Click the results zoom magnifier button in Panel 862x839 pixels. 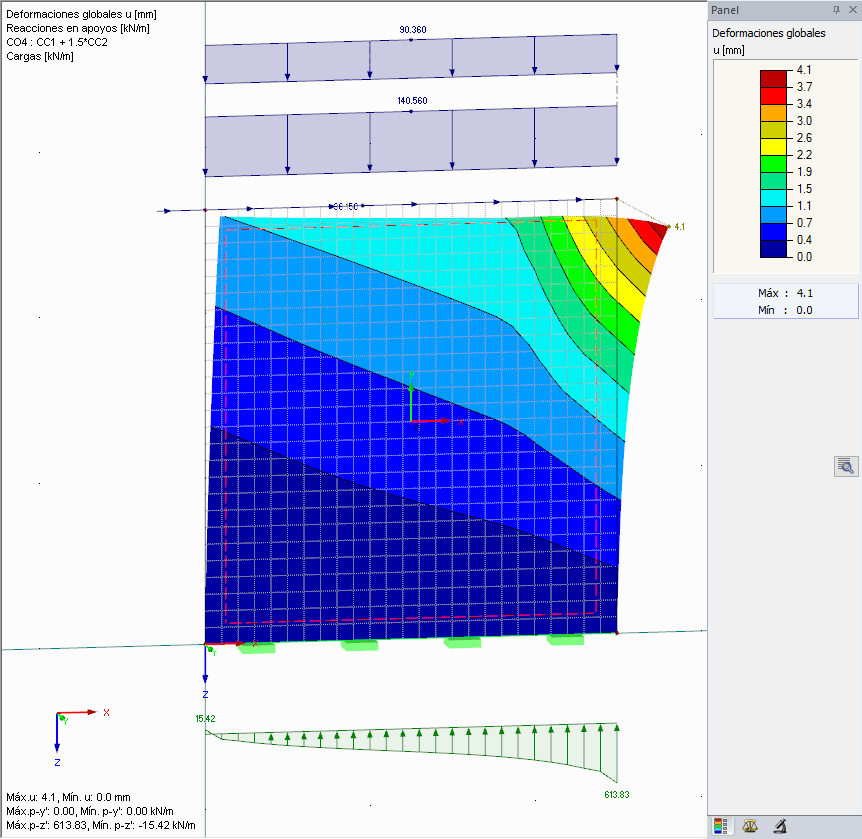click(846, 466)
